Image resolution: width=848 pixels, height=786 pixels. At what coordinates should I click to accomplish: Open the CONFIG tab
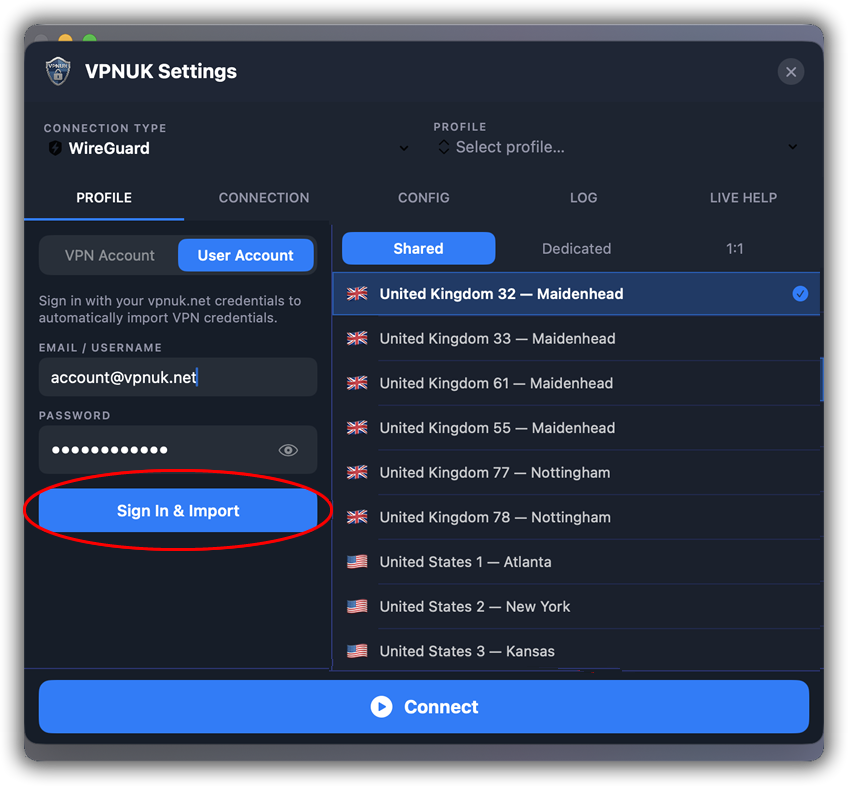click(423, 198)
